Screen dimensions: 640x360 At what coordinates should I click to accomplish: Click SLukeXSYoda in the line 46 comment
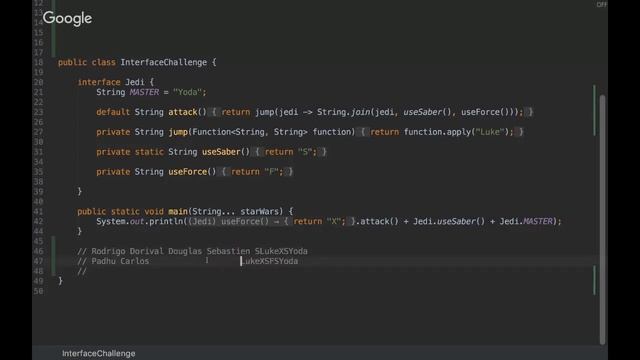tap(281, 251)
